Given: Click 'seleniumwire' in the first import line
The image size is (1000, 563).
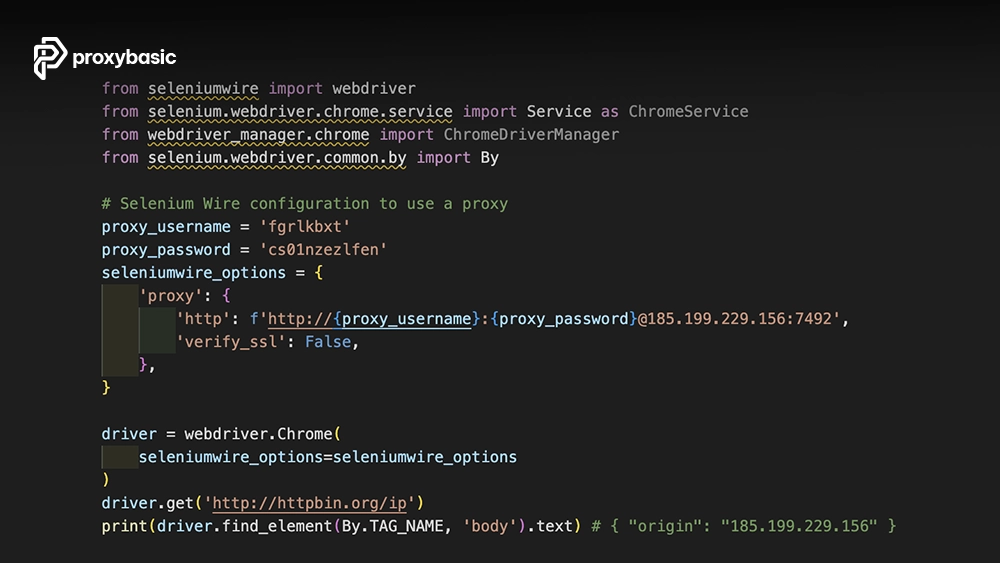Looking at the screenshot, I should tap(203, 89).
